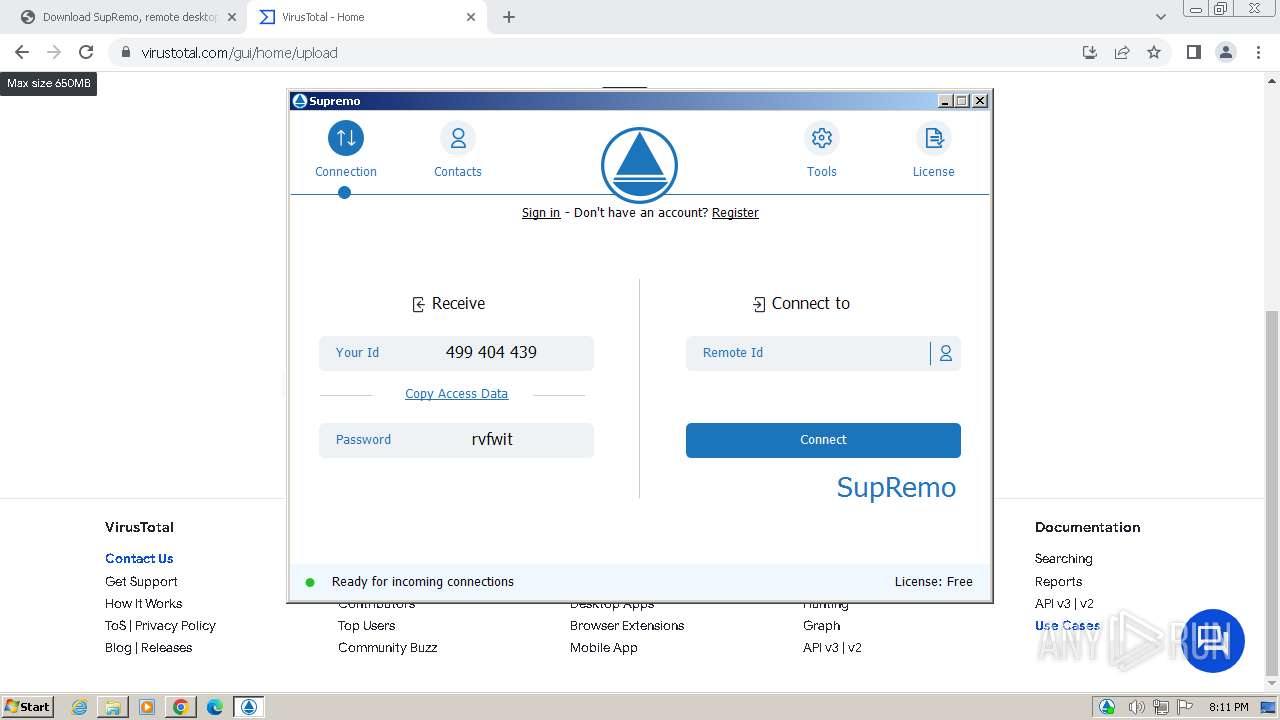
Task: Open Windows Media Player taskbar icon
Action: (x=147, y=707)
